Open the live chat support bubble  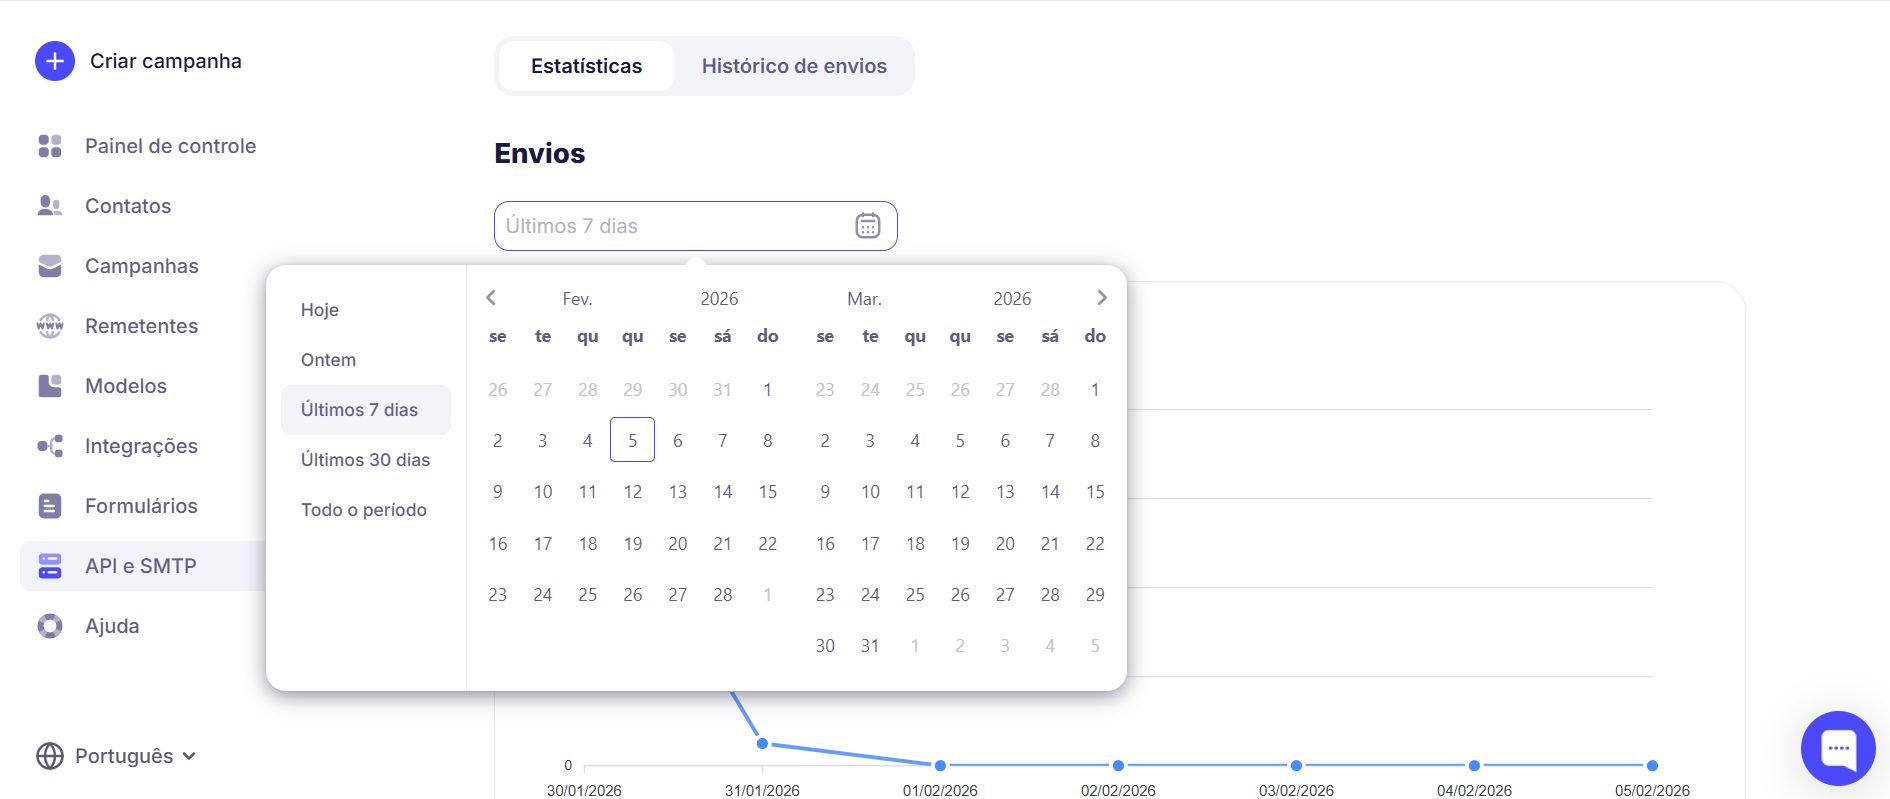click(1837, 748)
